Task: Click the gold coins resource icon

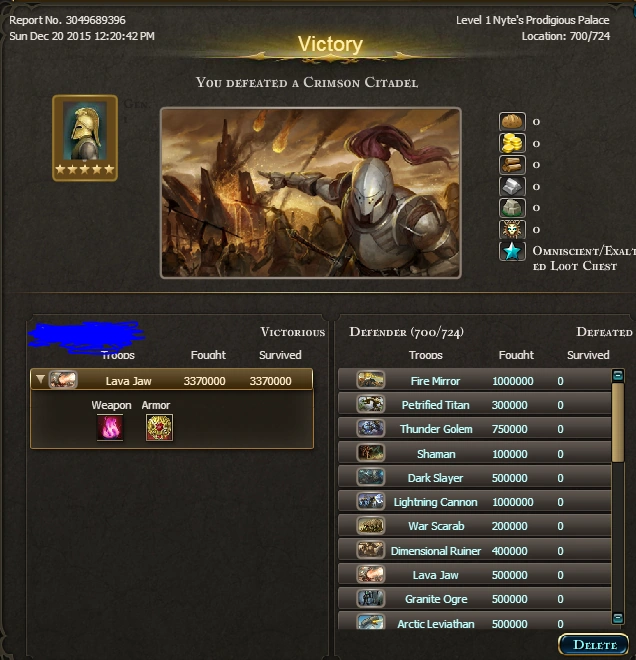Action: 512,143
